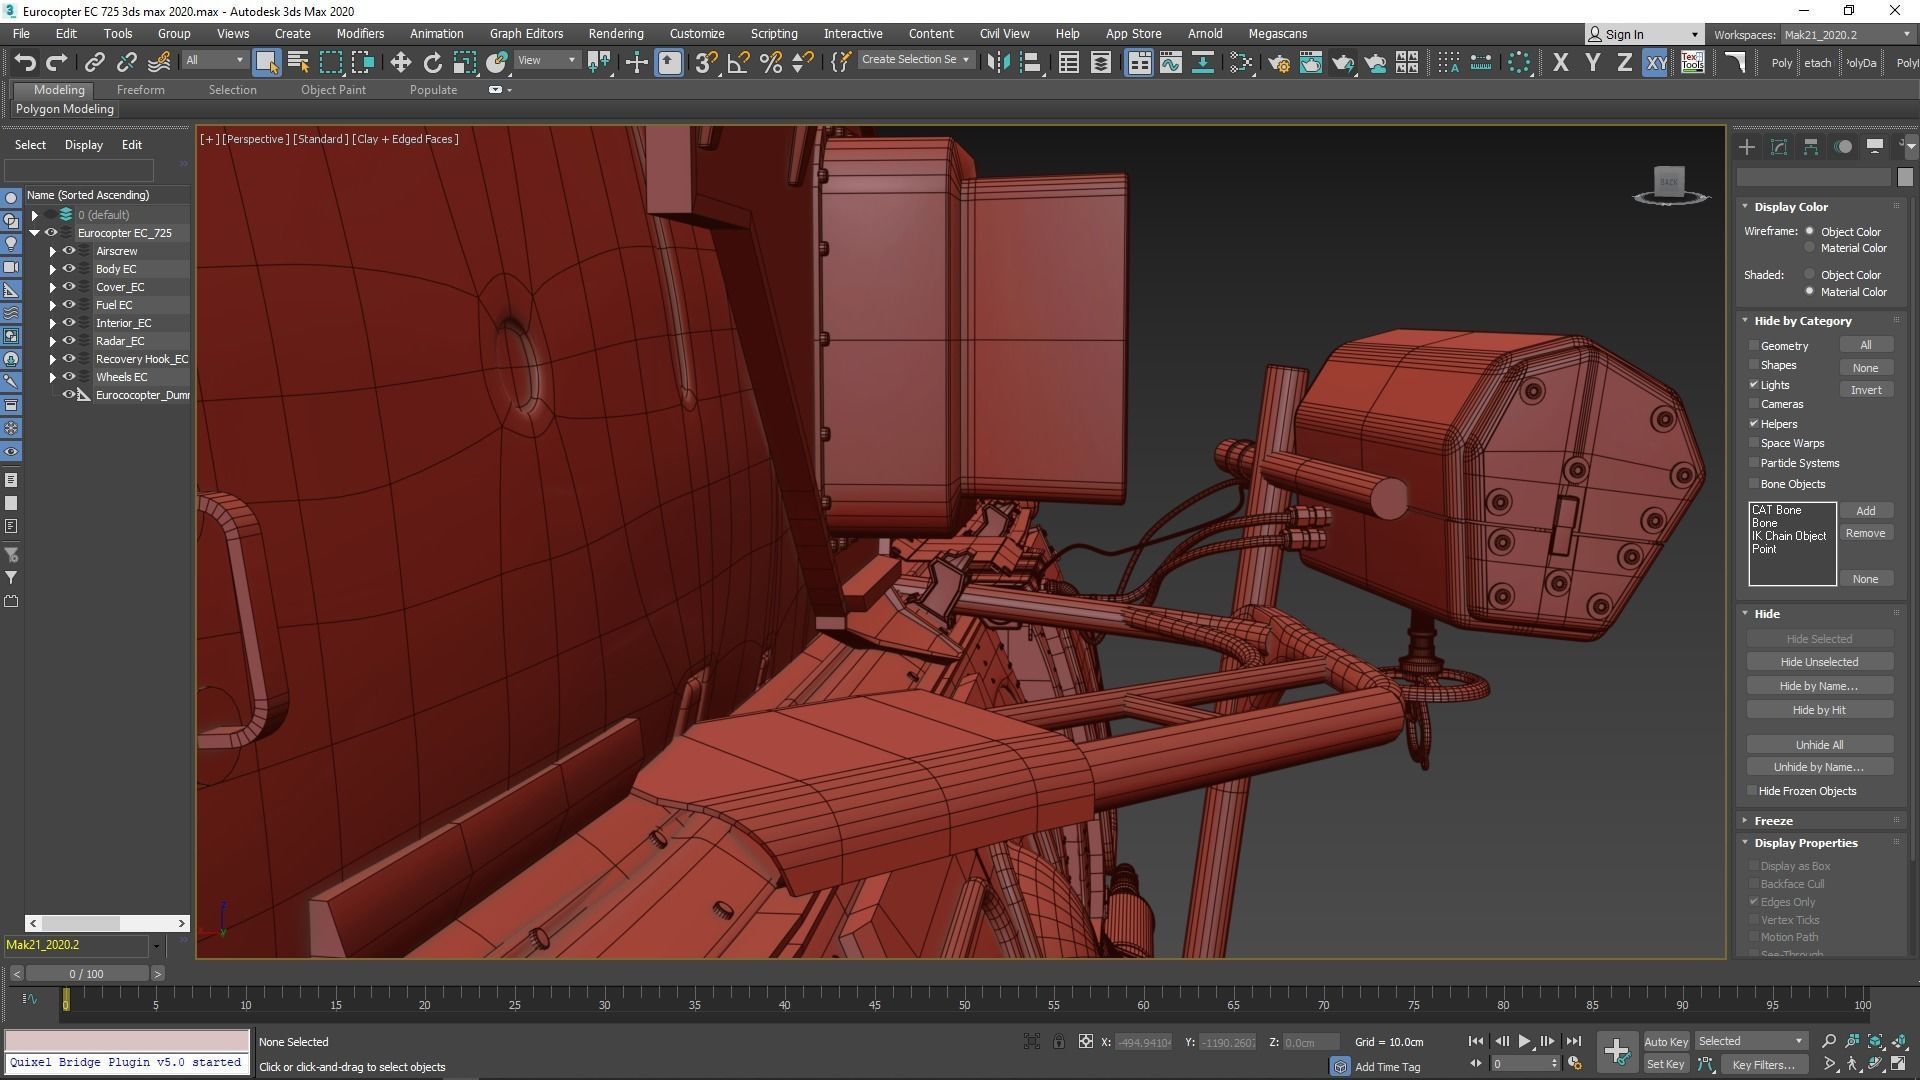Click the Hide by Name button

click(x=1818, y=686)
